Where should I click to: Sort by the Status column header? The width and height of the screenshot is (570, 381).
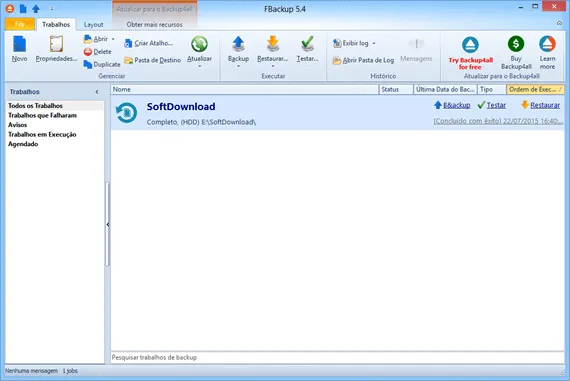coord(396,89)
